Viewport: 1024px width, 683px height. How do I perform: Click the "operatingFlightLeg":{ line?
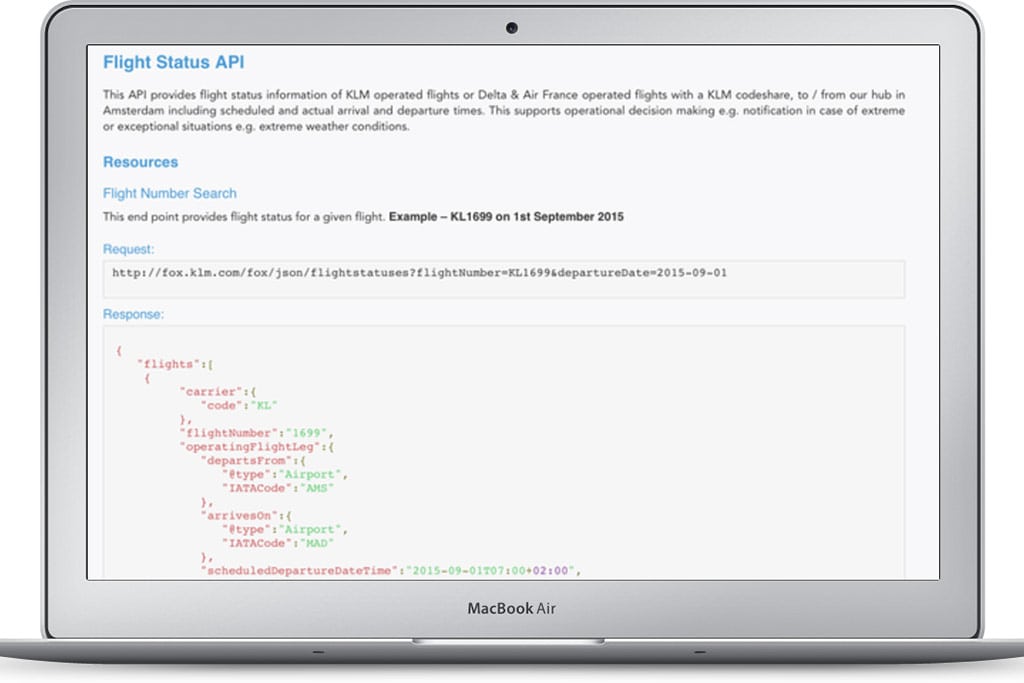point(257,447)
